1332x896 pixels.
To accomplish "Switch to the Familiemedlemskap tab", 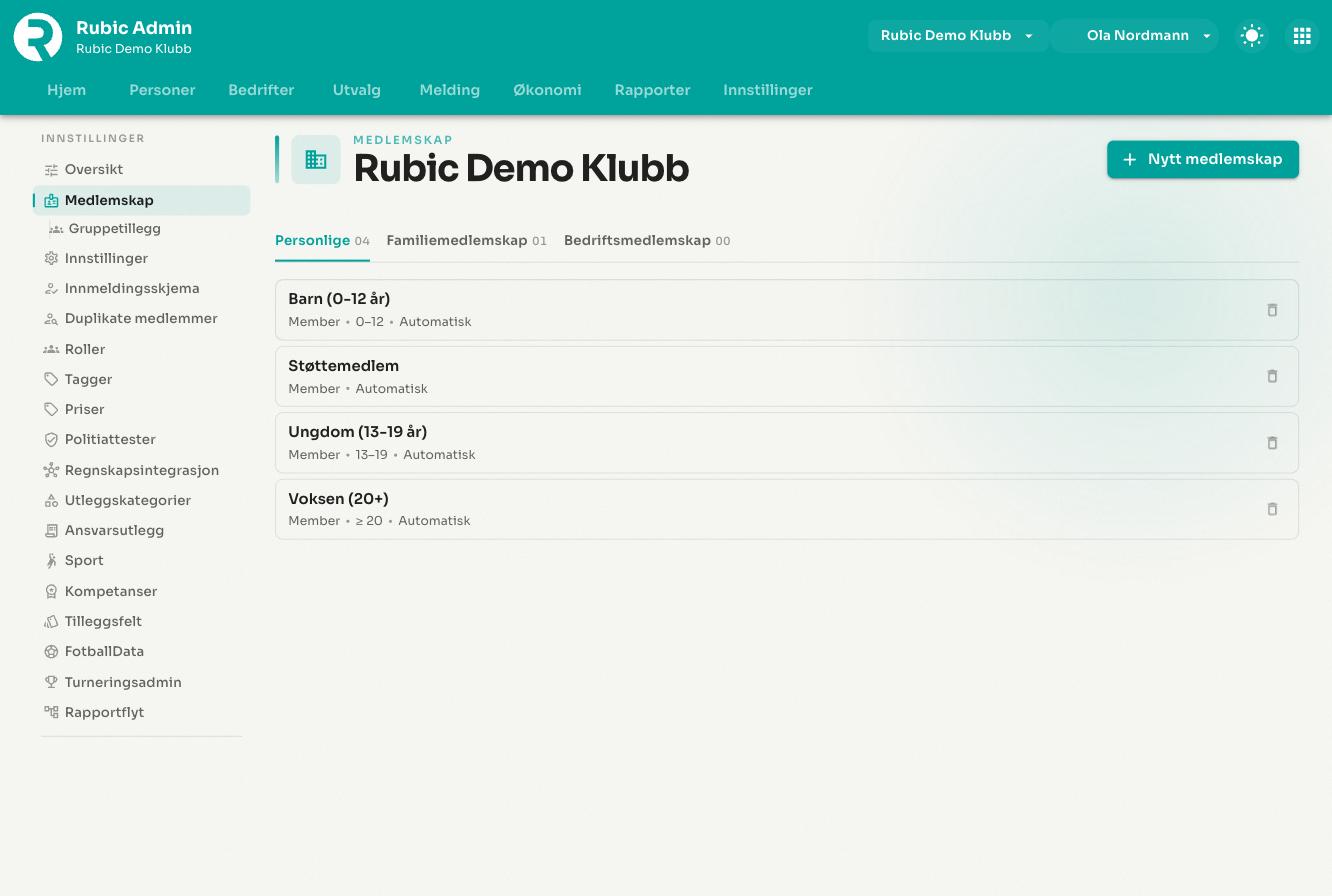I will click(466, 241).
